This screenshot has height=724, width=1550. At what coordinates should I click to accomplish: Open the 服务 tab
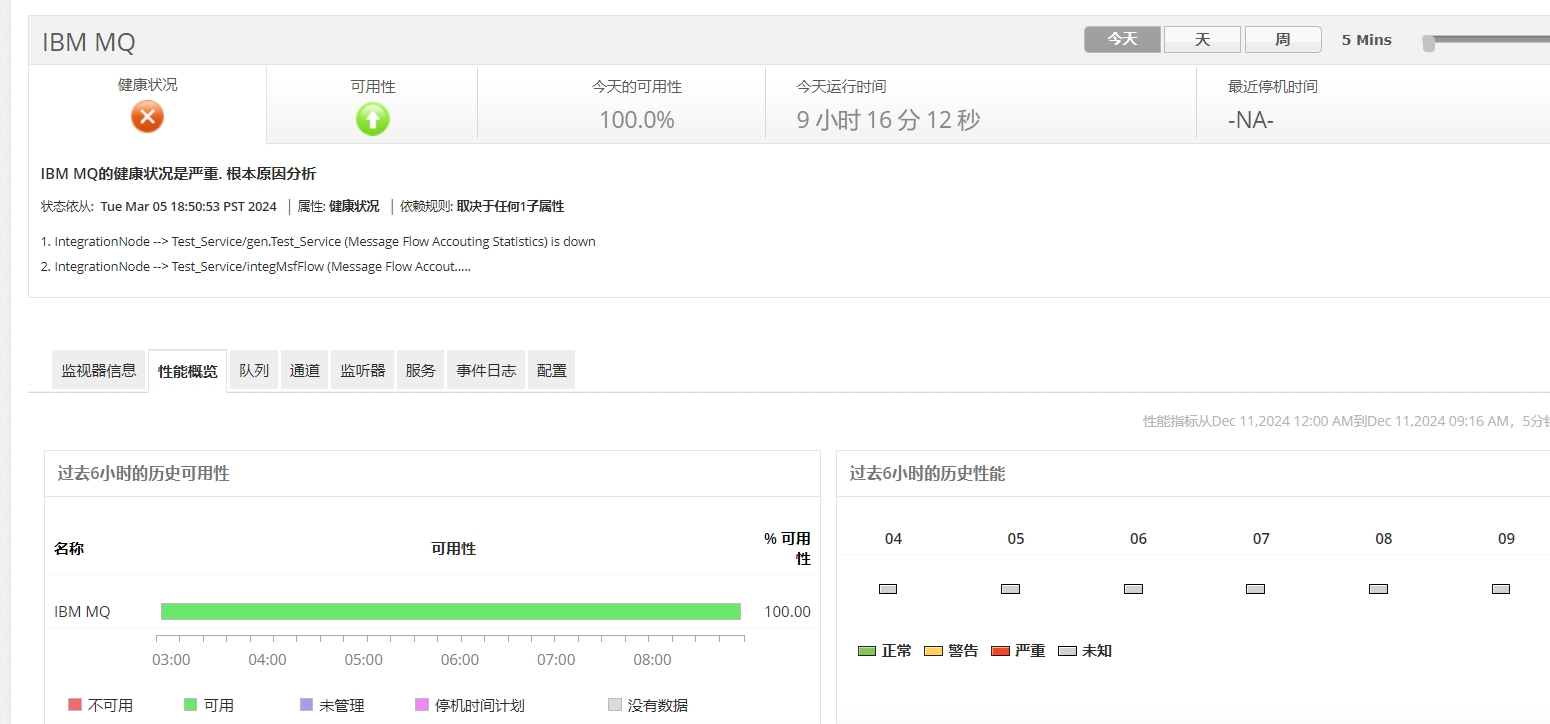click(x=421, y=370)
